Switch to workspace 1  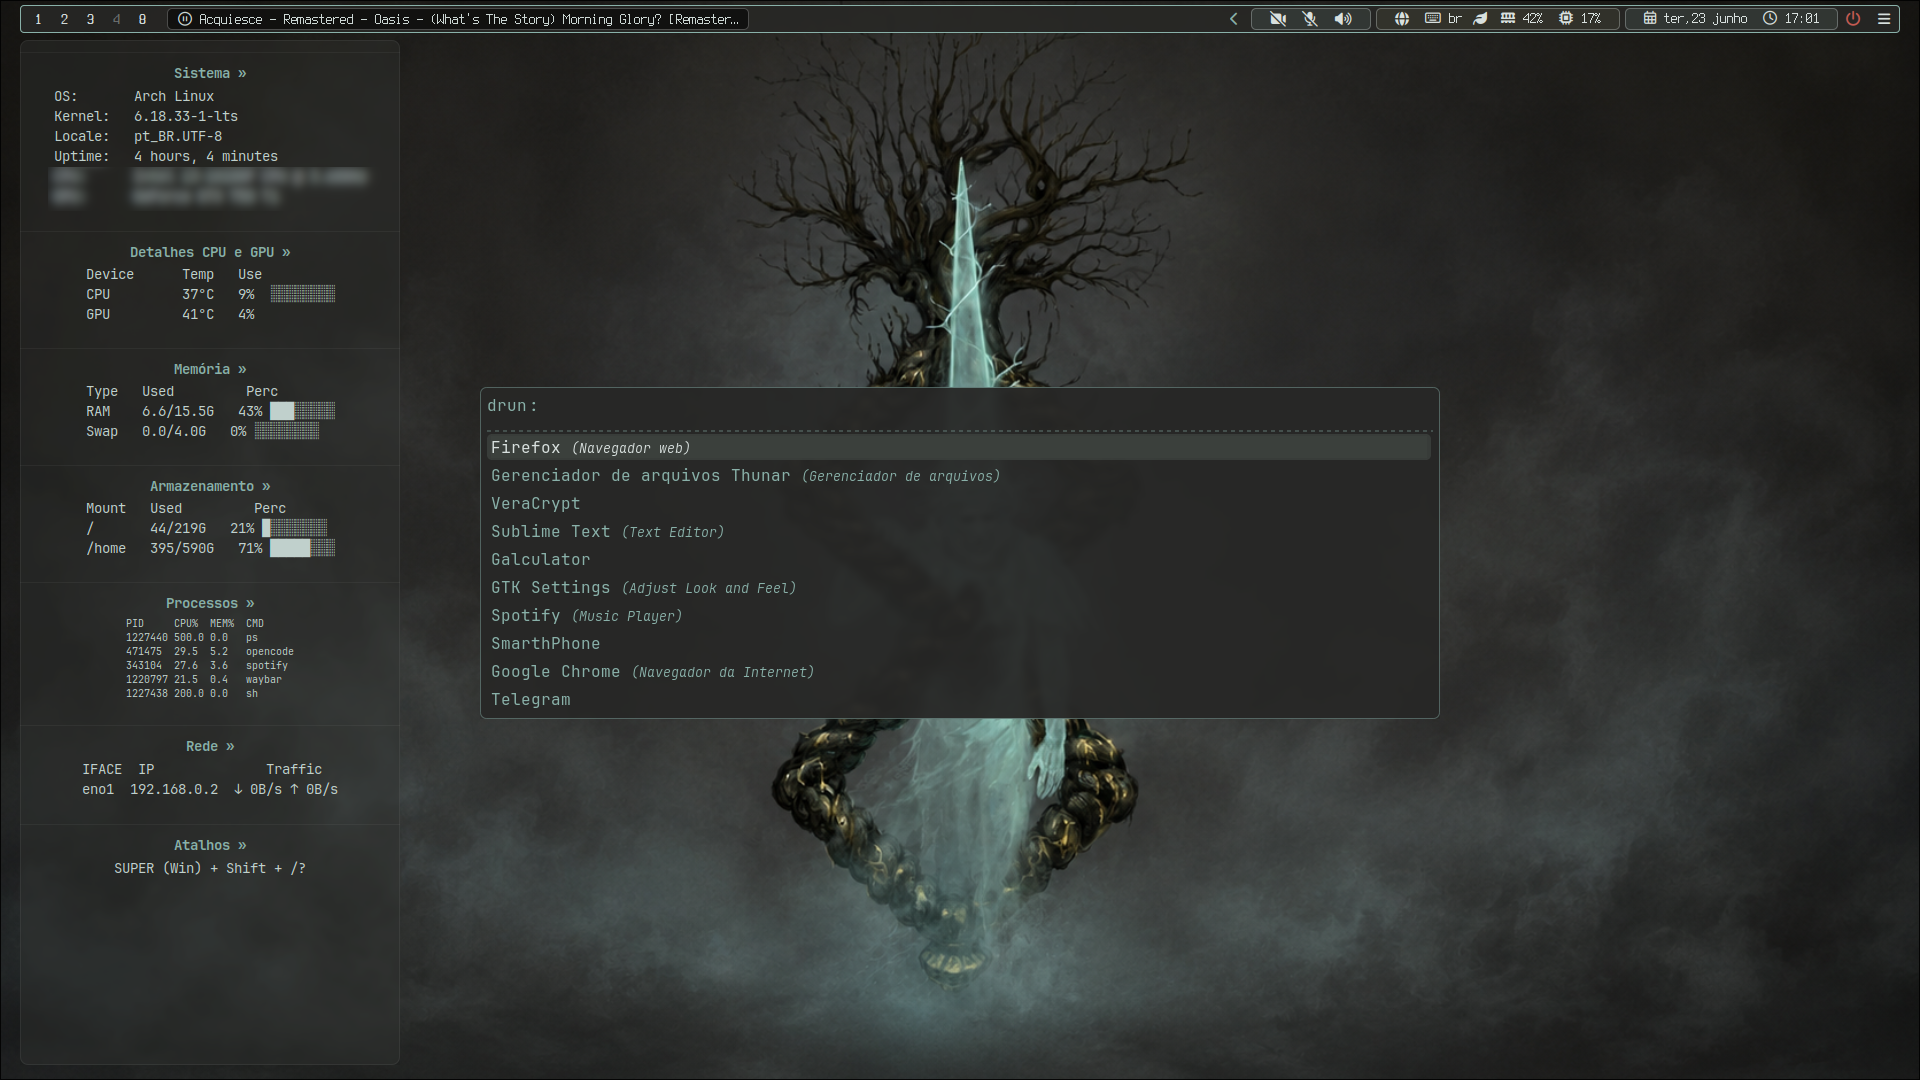coord(38,19)
